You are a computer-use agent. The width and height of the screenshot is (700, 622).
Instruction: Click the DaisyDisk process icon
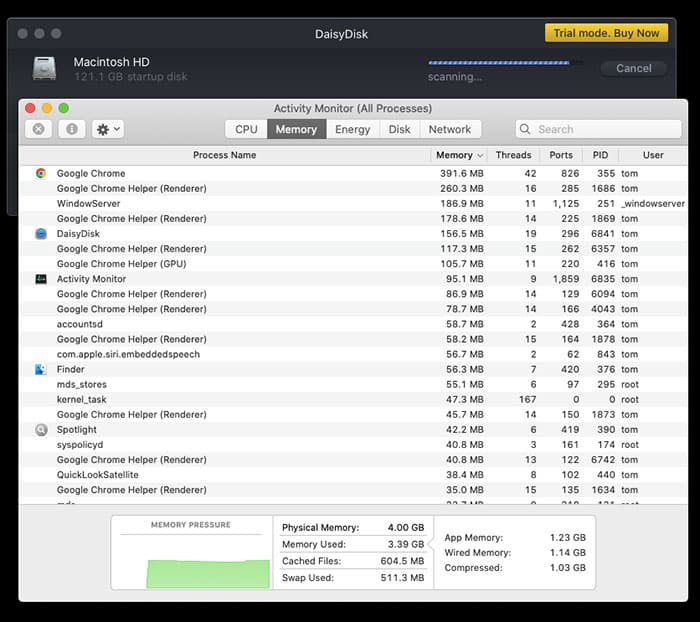click(x=41, y=234)
